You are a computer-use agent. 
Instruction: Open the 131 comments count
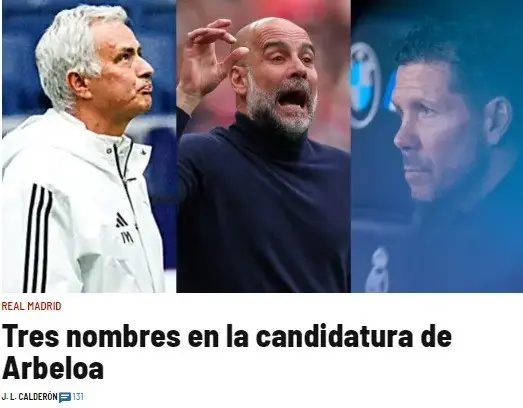(x=78, y=397)
